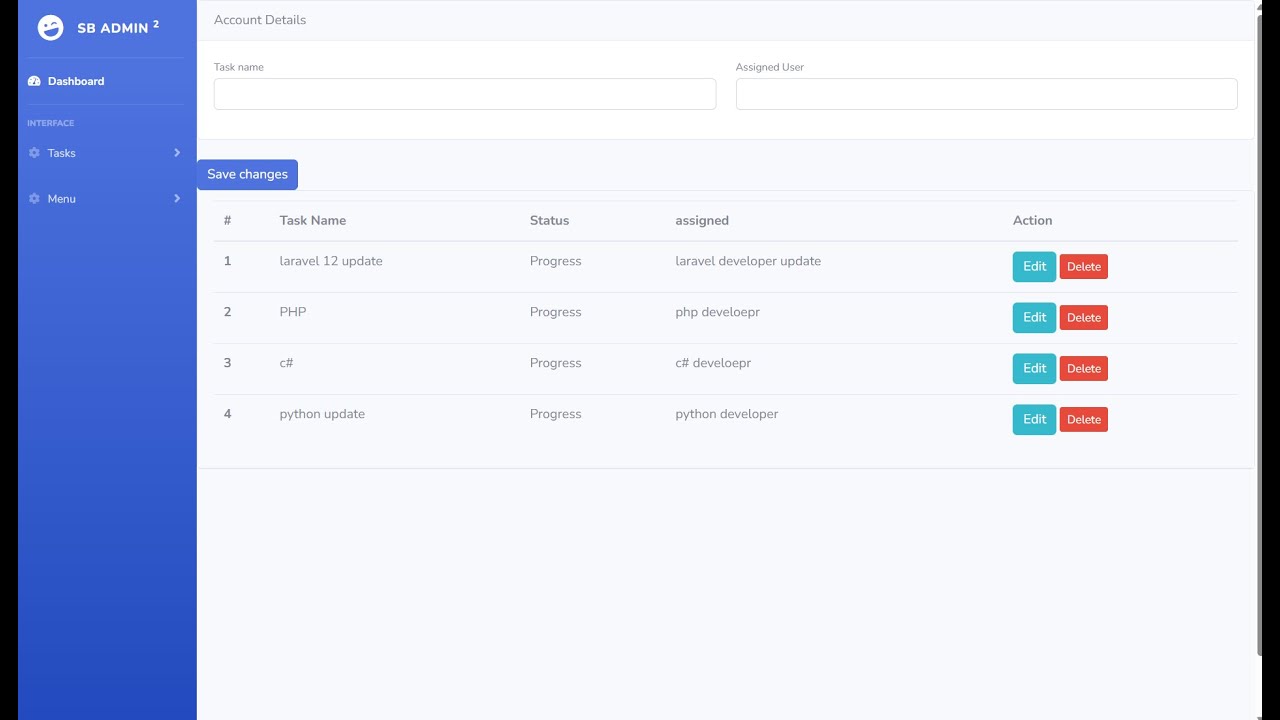1280x720 pixels.
Task: Focus the Assigned User input field
Action: click(x=986, y=94)
